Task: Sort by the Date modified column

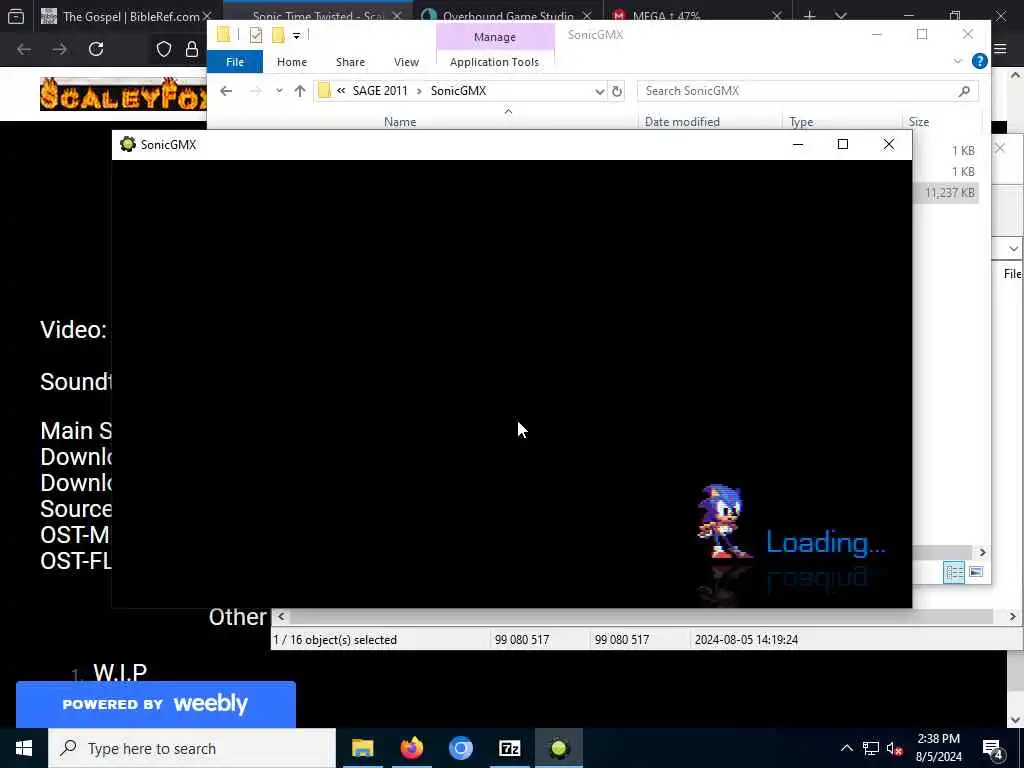Action: pos(682,121)
